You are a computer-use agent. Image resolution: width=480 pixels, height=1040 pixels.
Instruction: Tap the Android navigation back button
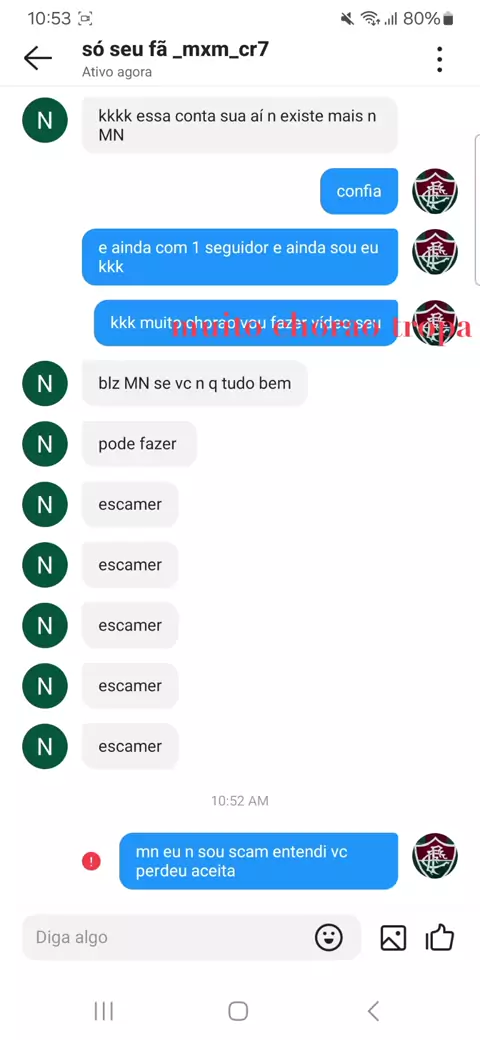click(373, 1011)
